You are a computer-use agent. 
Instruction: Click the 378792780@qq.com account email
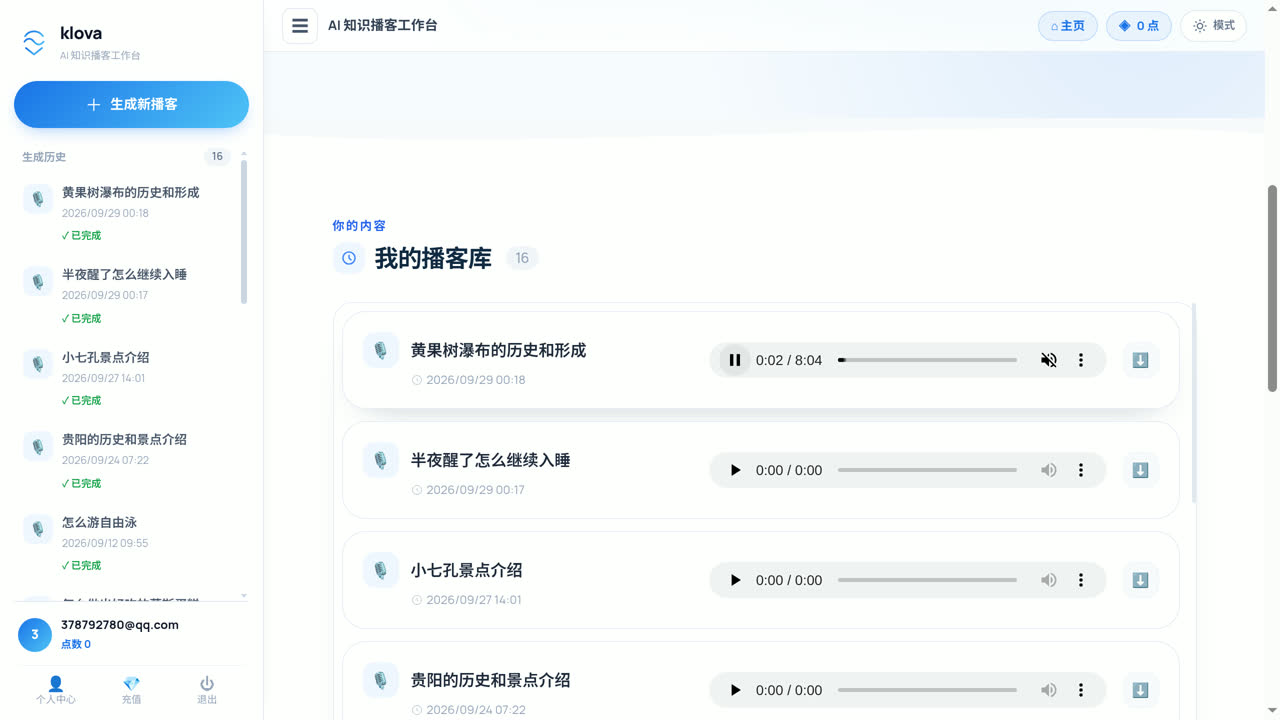tap(120, 625)
